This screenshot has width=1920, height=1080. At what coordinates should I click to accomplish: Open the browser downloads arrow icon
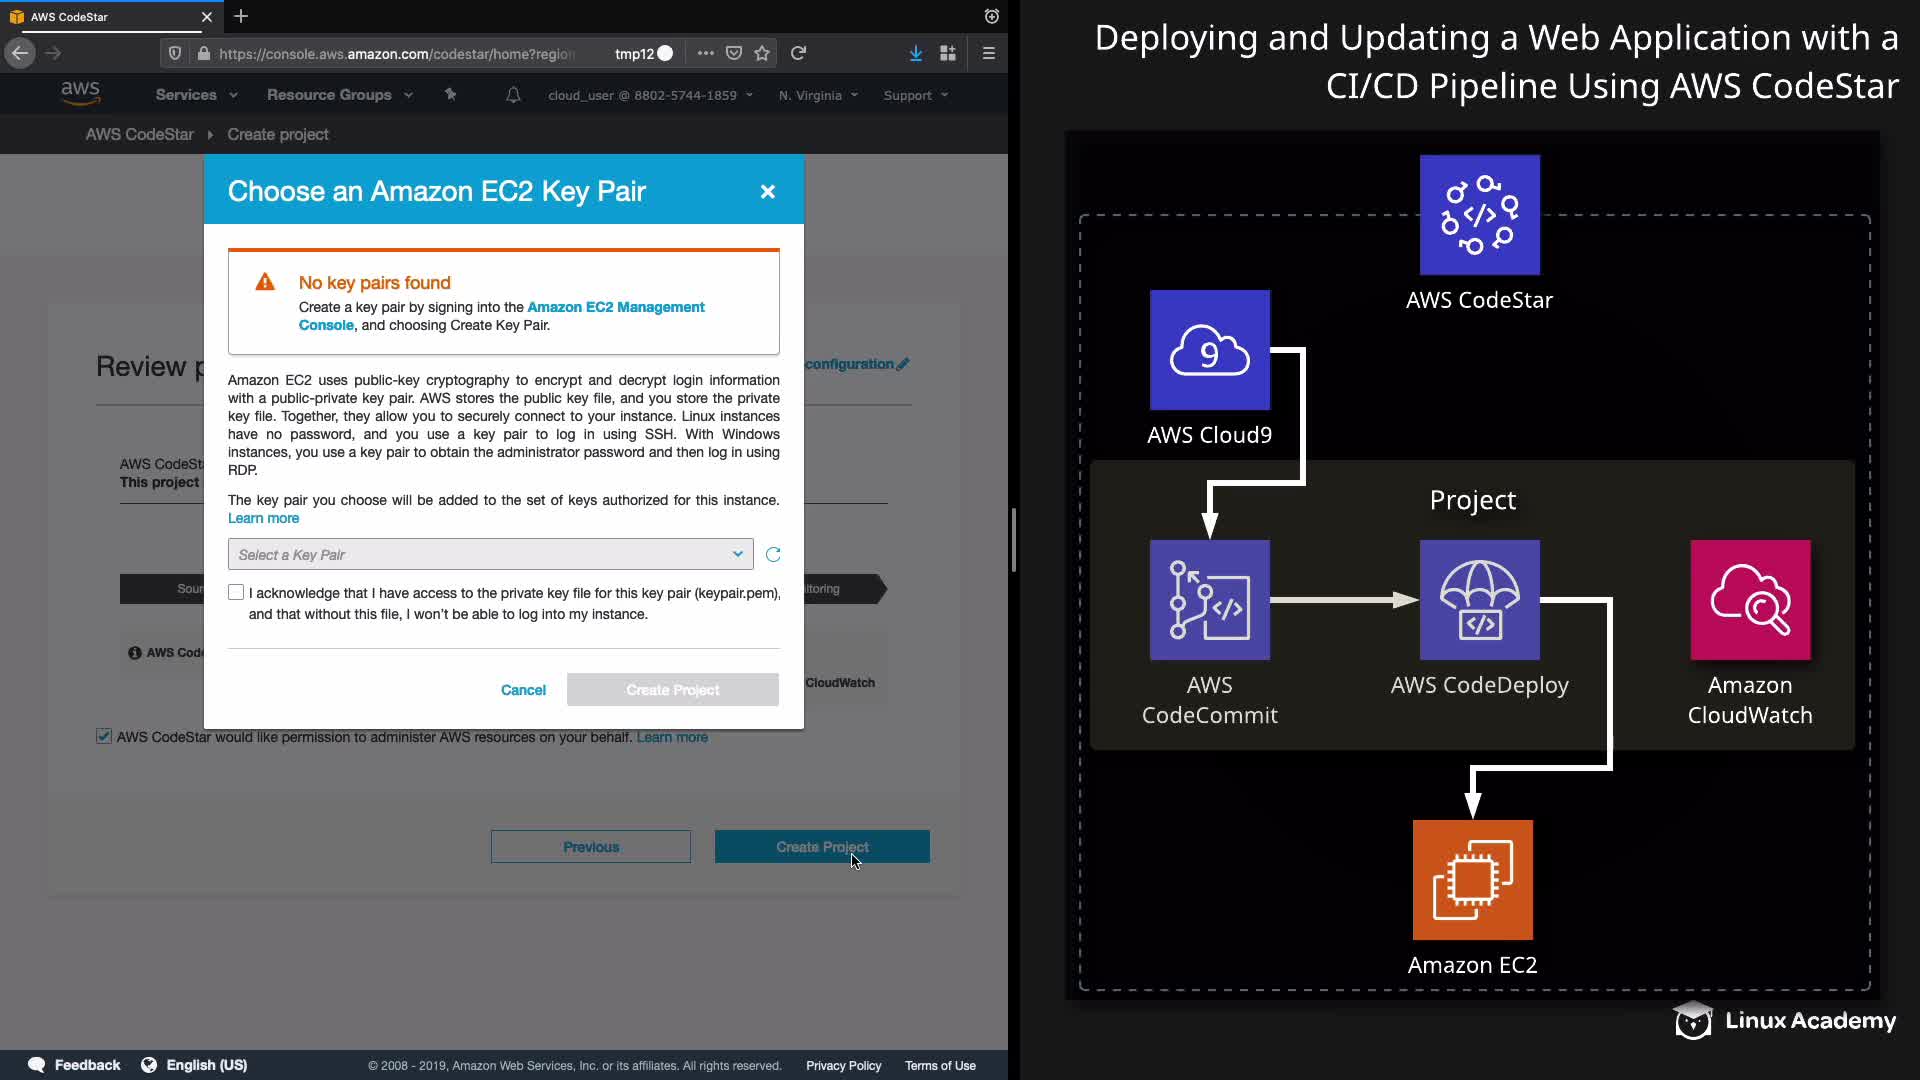tap(915, 54)
